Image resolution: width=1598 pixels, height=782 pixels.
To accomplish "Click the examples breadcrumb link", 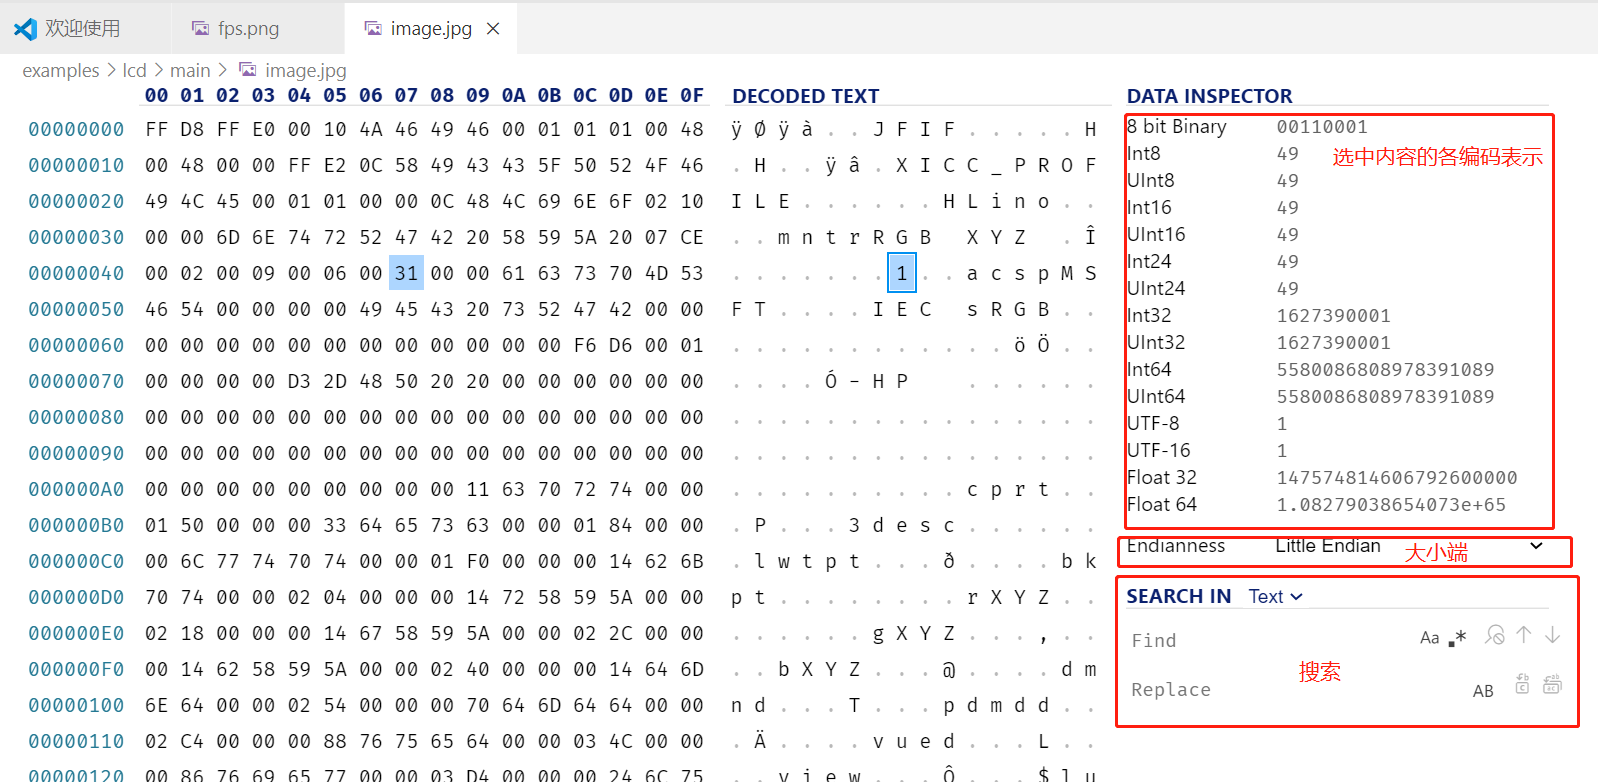I will (61, 70).
